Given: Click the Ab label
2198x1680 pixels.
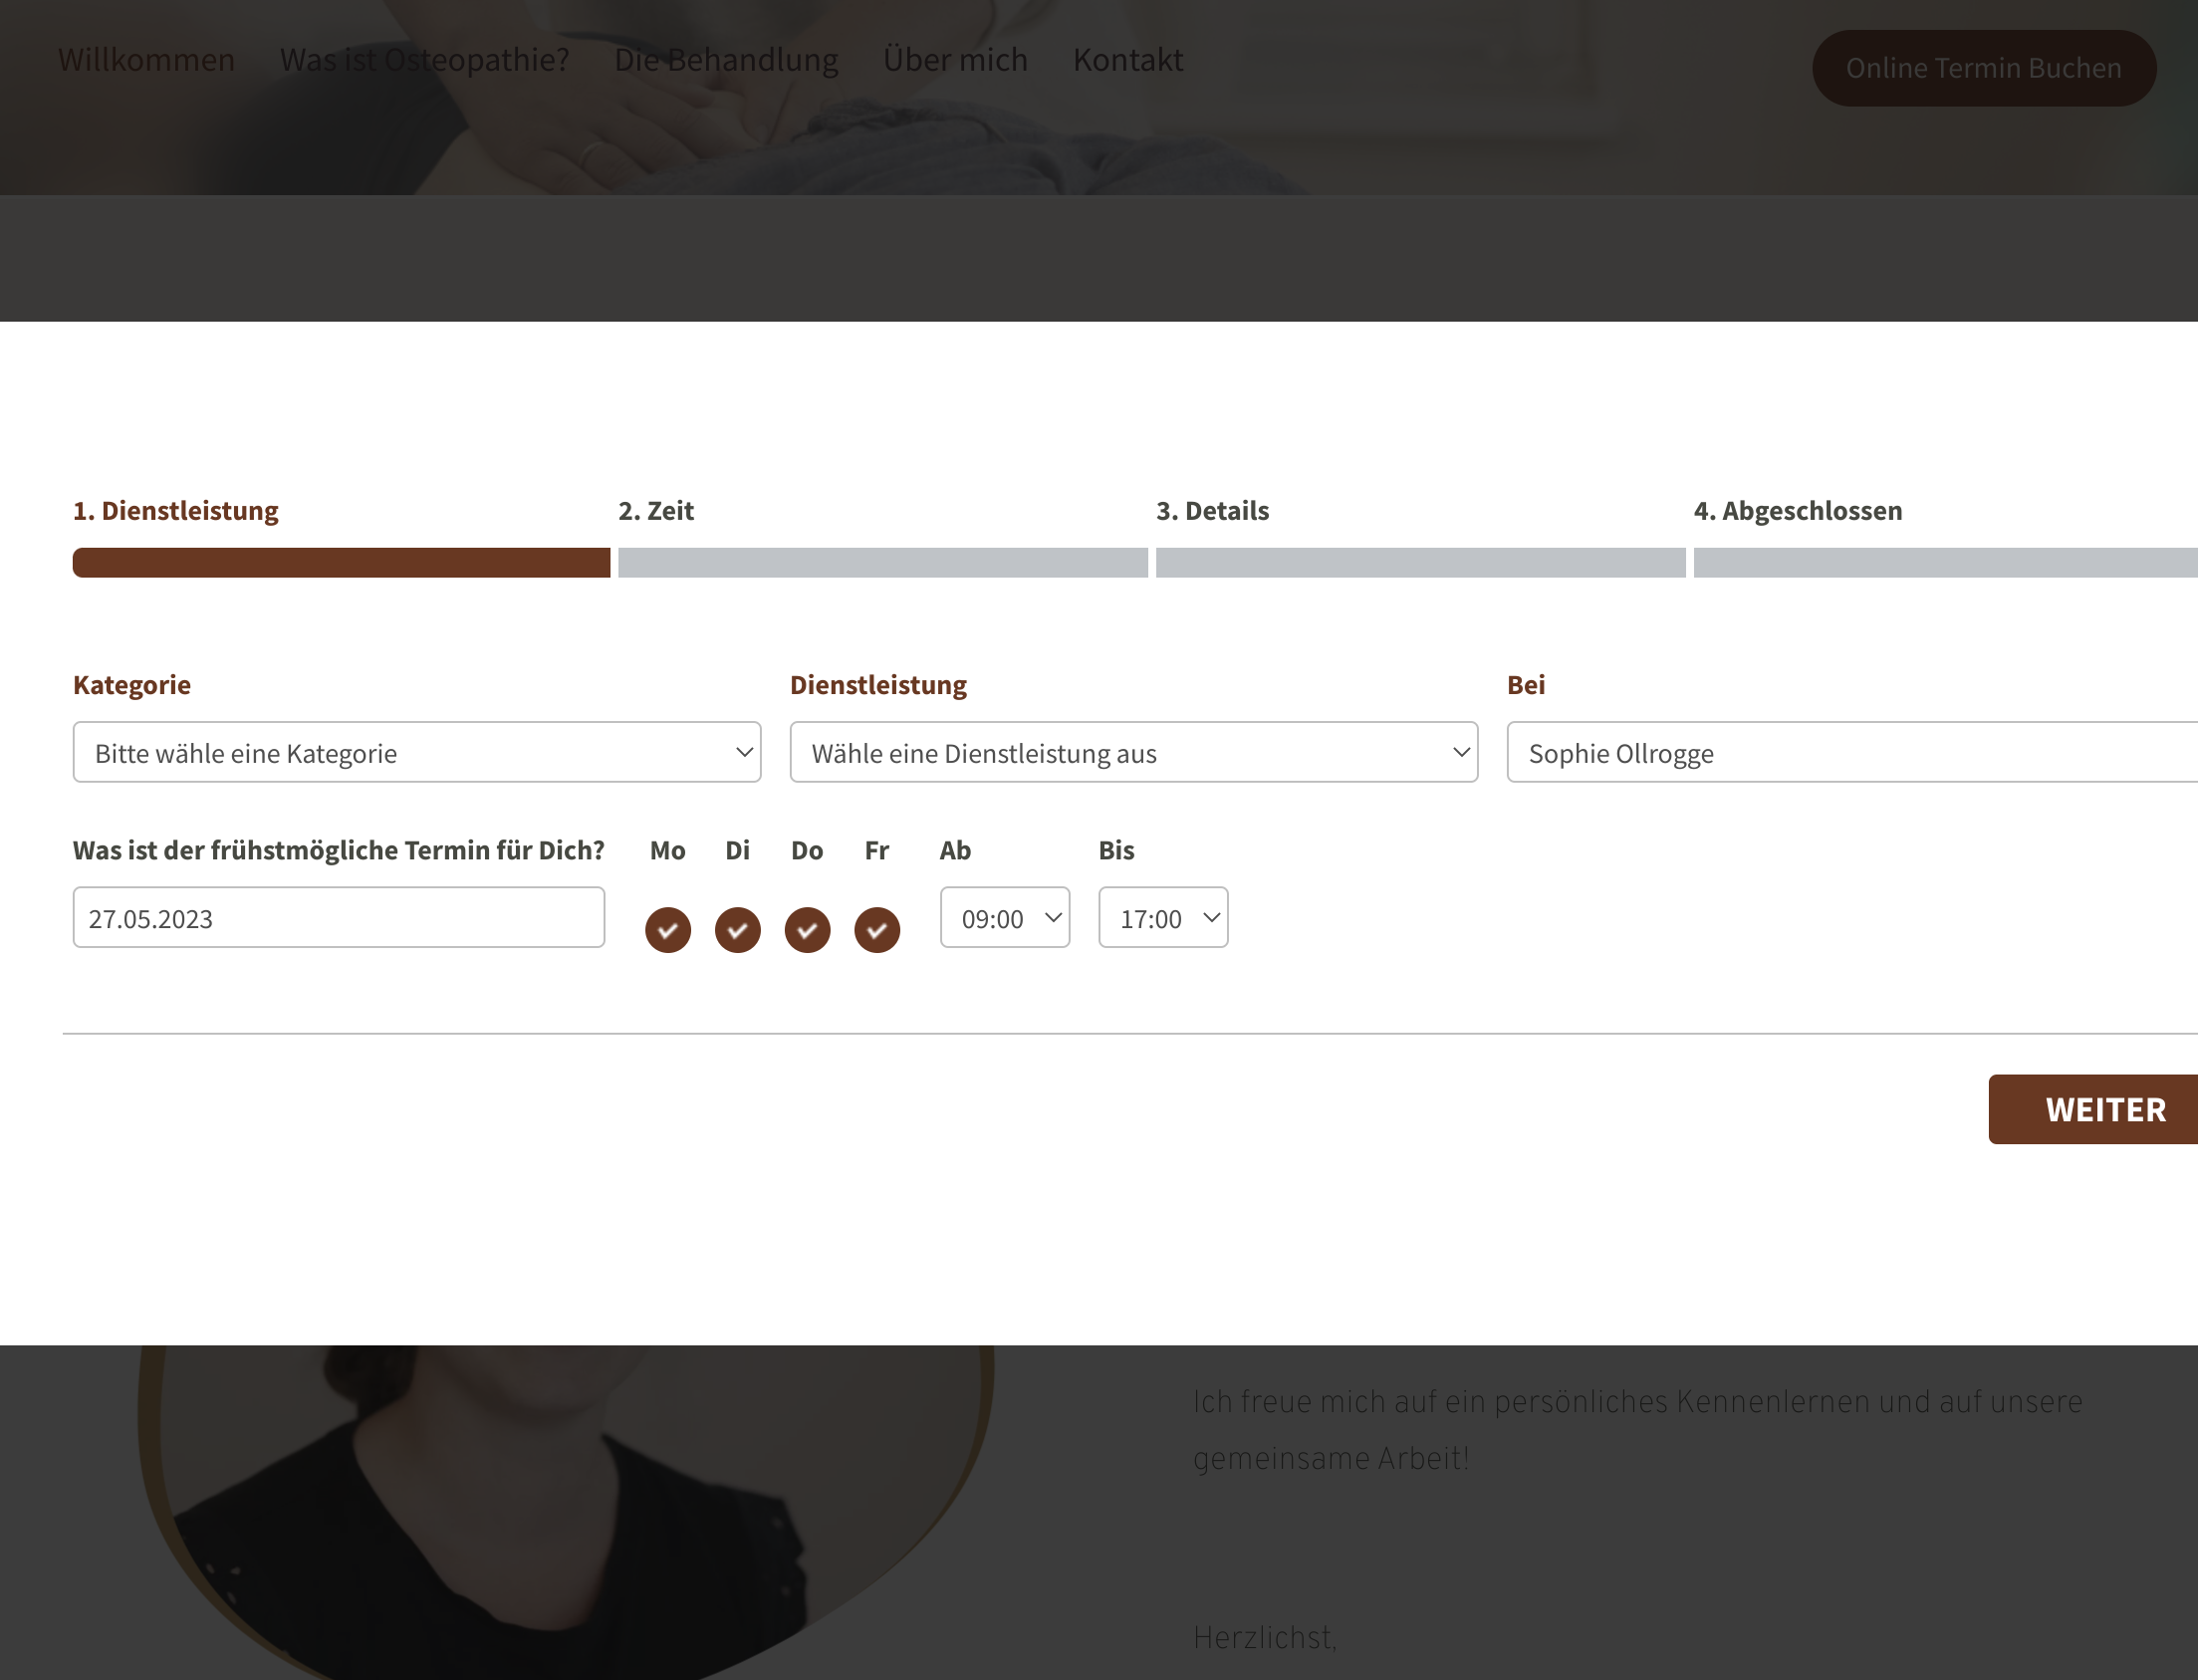Looking at the screenshot, I should point(955,850).
